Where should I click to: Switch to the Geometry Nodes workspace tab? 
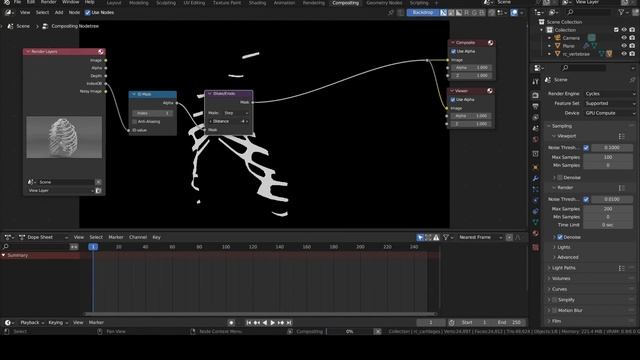click(384, 3)
